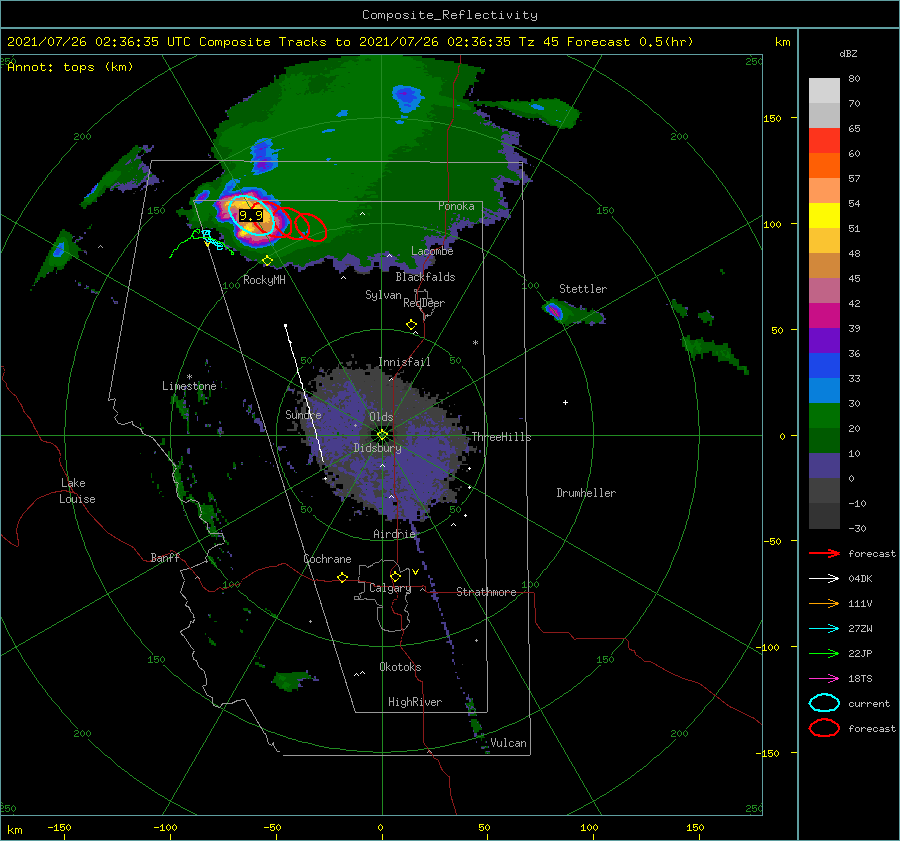This screenshot has width=900, height=841.
Task: Select the HighRiver label
Action: [x=415, y=702]
